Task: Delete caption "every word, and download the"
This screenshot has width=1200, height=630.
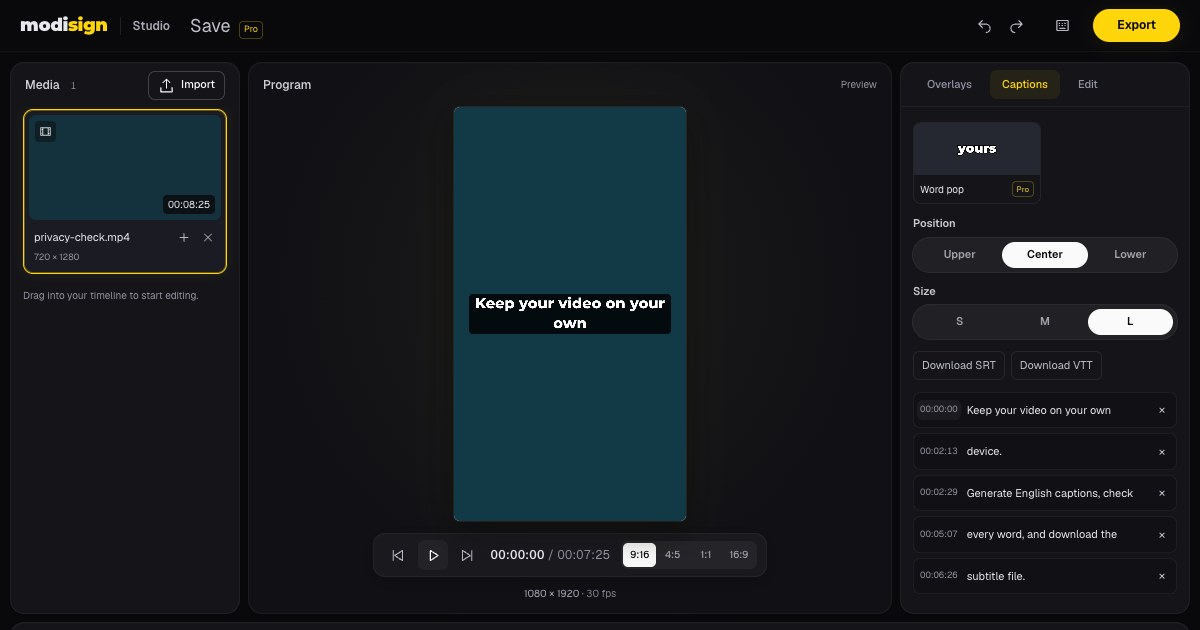Action: [1162, 535]
